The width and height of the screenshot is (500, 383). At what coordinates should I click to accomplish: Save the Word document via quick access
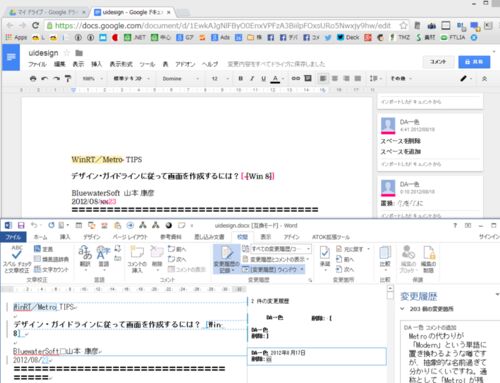(21, 225)
